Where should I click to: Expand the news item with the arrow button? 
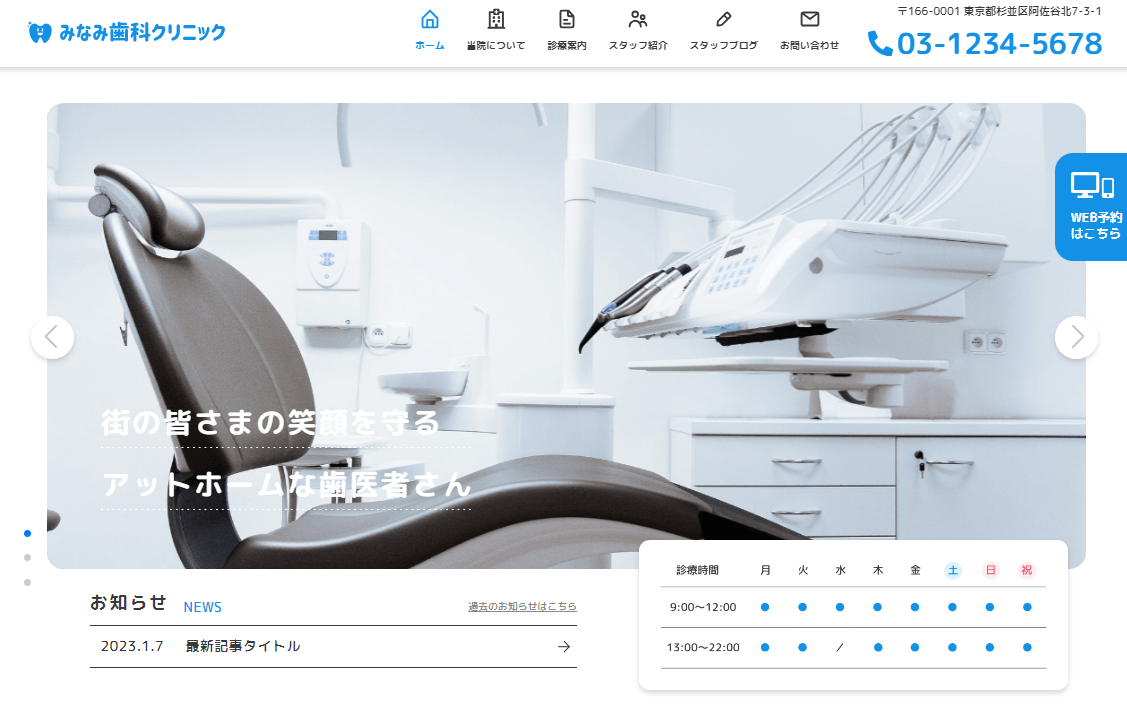click(x=563, y=646)
